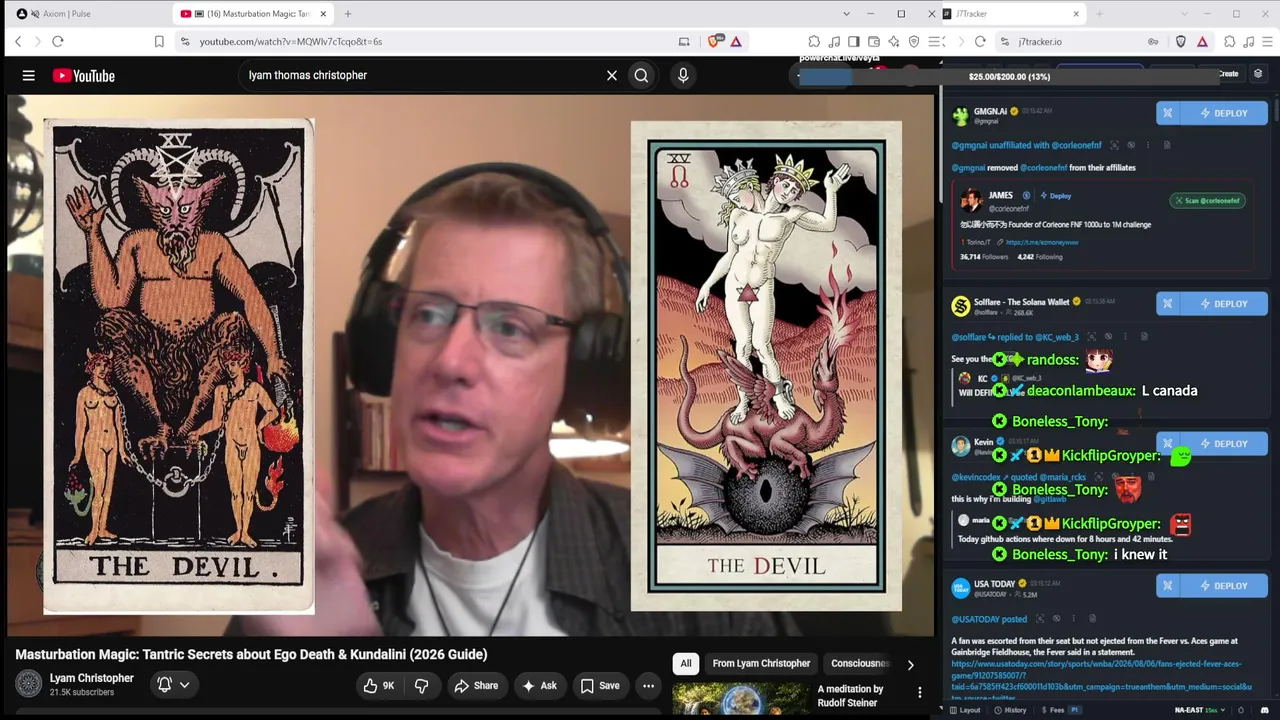Select the All filter chip
The width and height of the screenshot is (1280, 720).
point(686,663)
